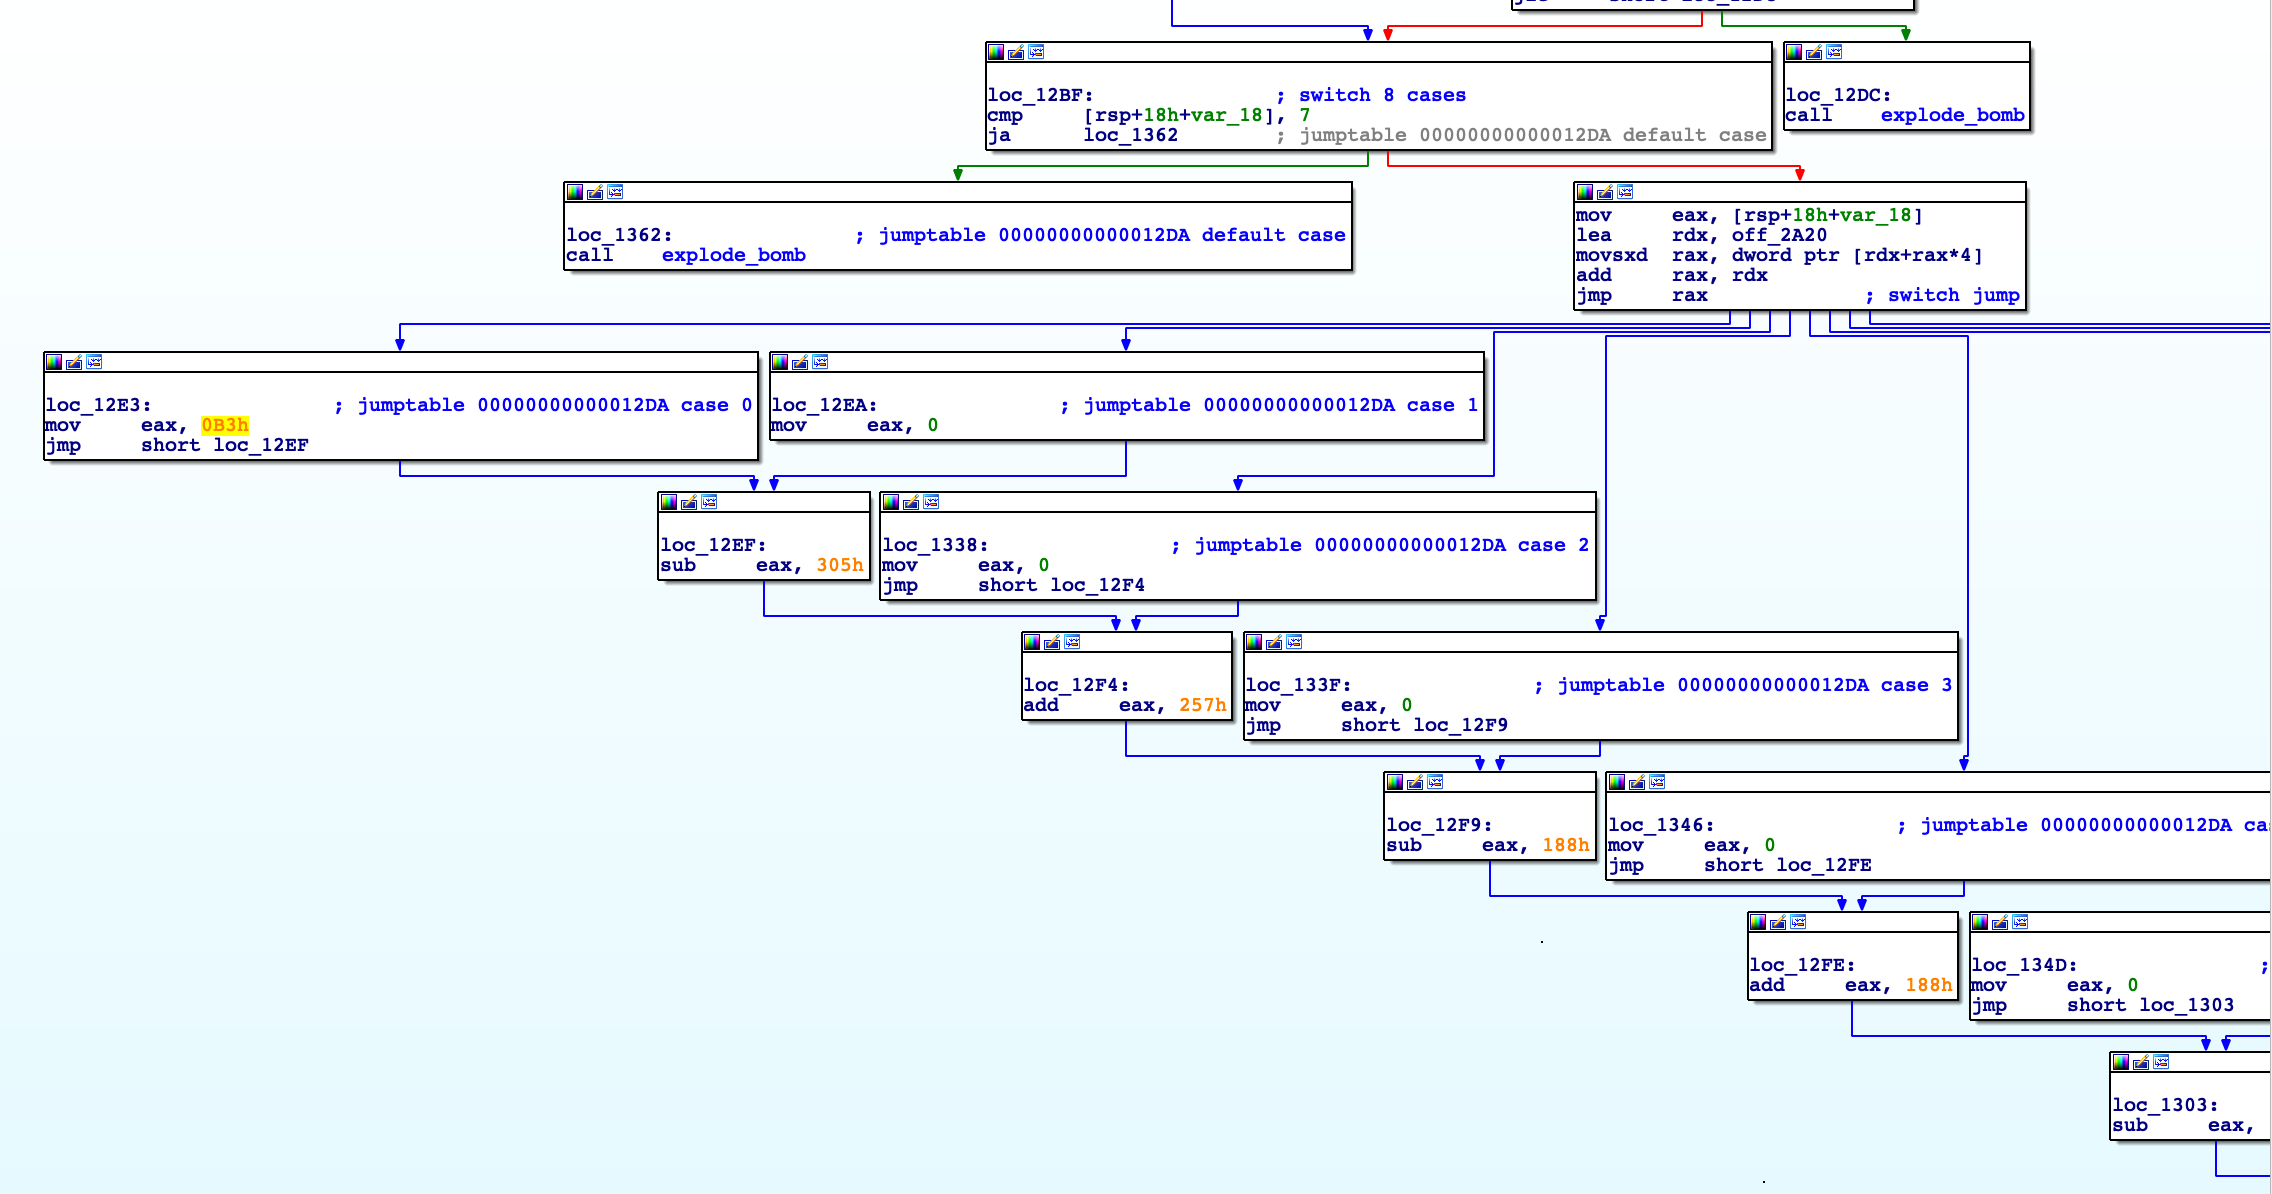Click the node color icon on loc_12EF block
Image resolution: width=2272 pixels, height=1194 pixels.
coord(669,502)
